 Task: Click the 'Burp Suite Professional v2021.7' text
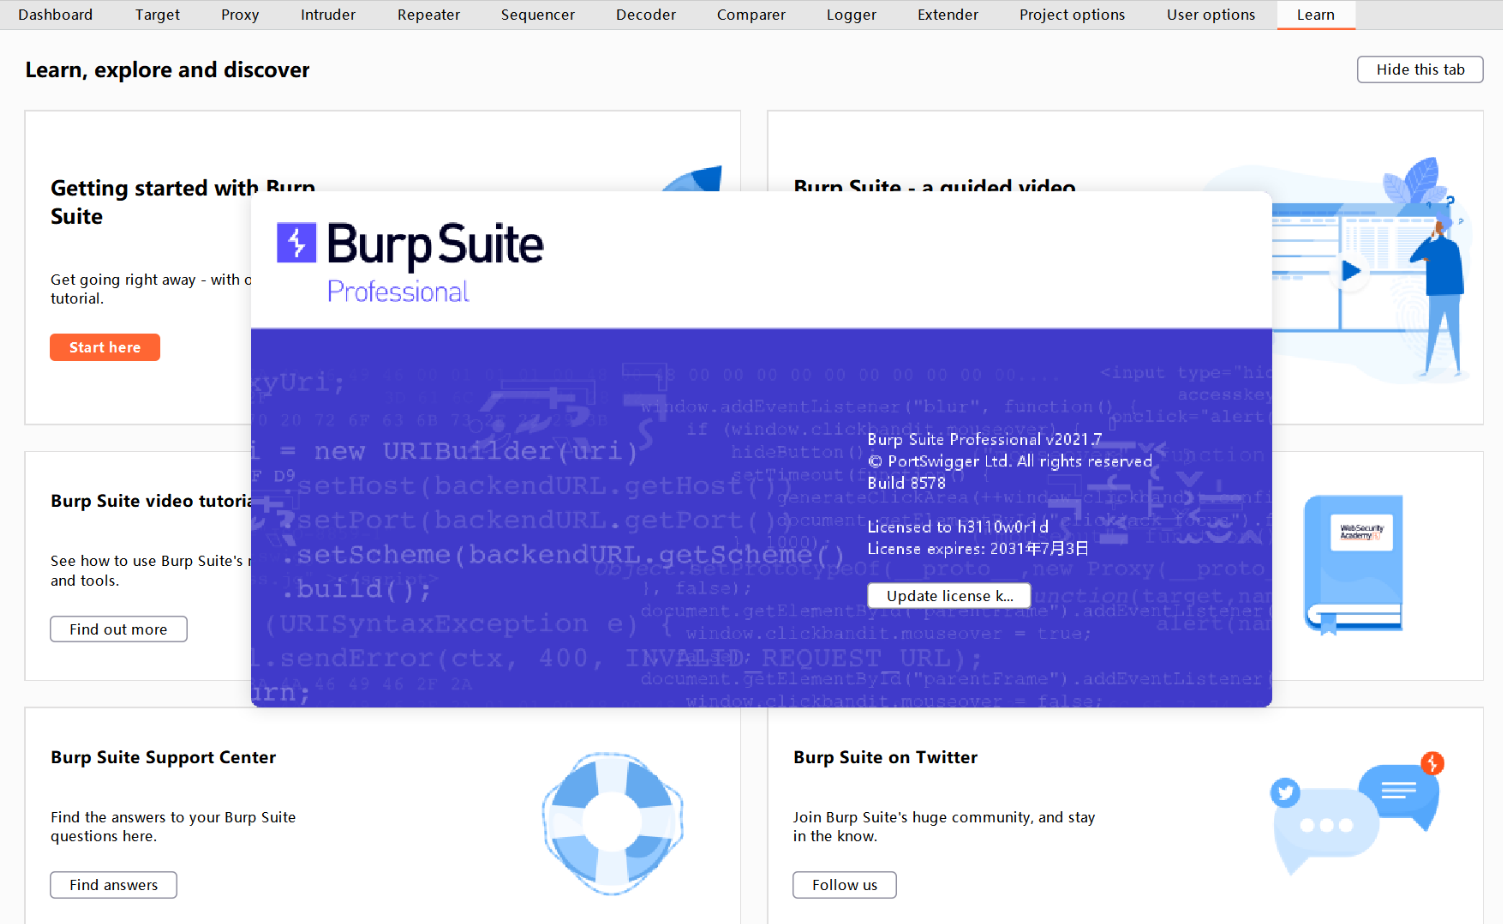tap(984, 439)
